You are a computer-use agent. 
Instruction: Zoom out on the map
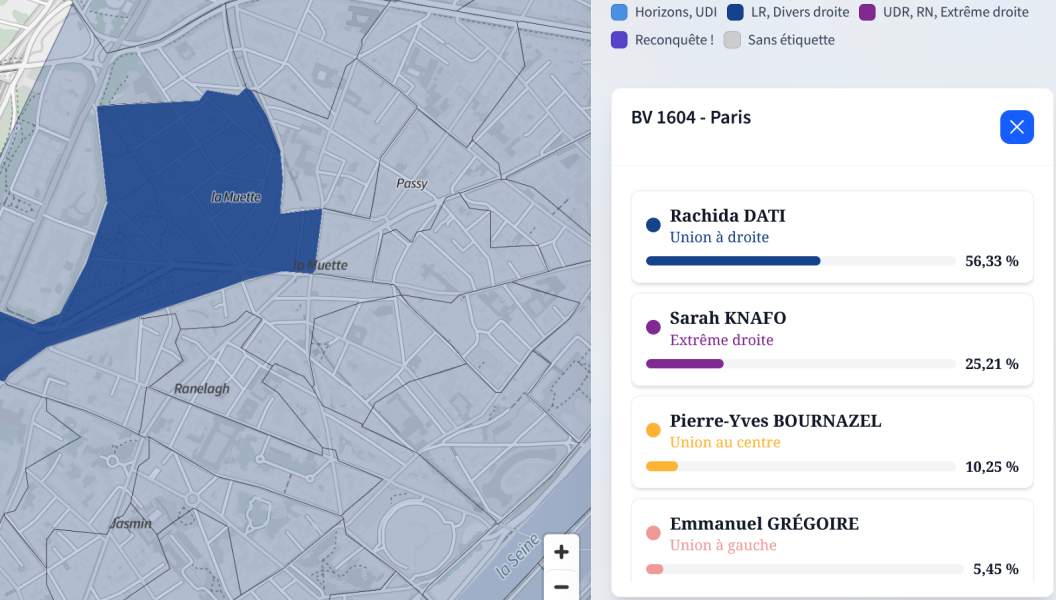pos(561,587)
